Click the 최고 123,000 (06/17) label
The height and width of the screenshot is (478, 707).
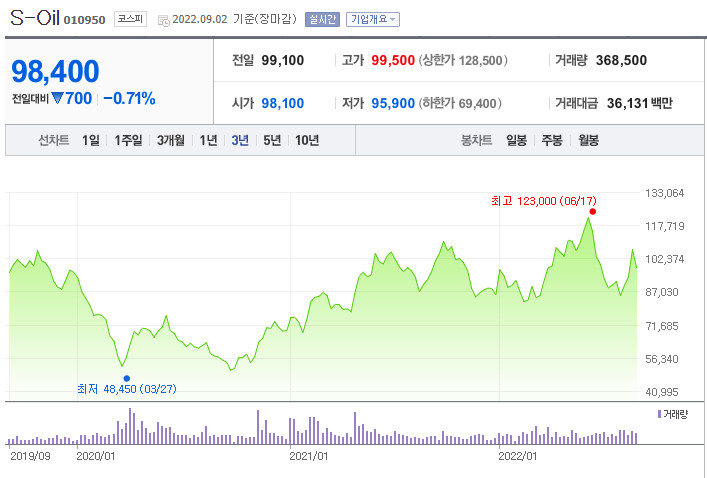[544, 201]
